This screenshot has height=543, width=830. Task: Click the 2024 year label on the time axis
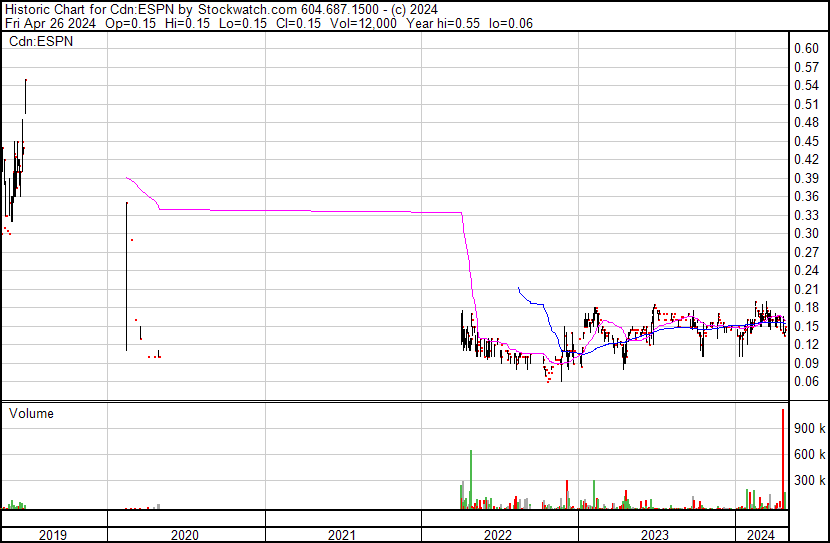tap(761, 535)
